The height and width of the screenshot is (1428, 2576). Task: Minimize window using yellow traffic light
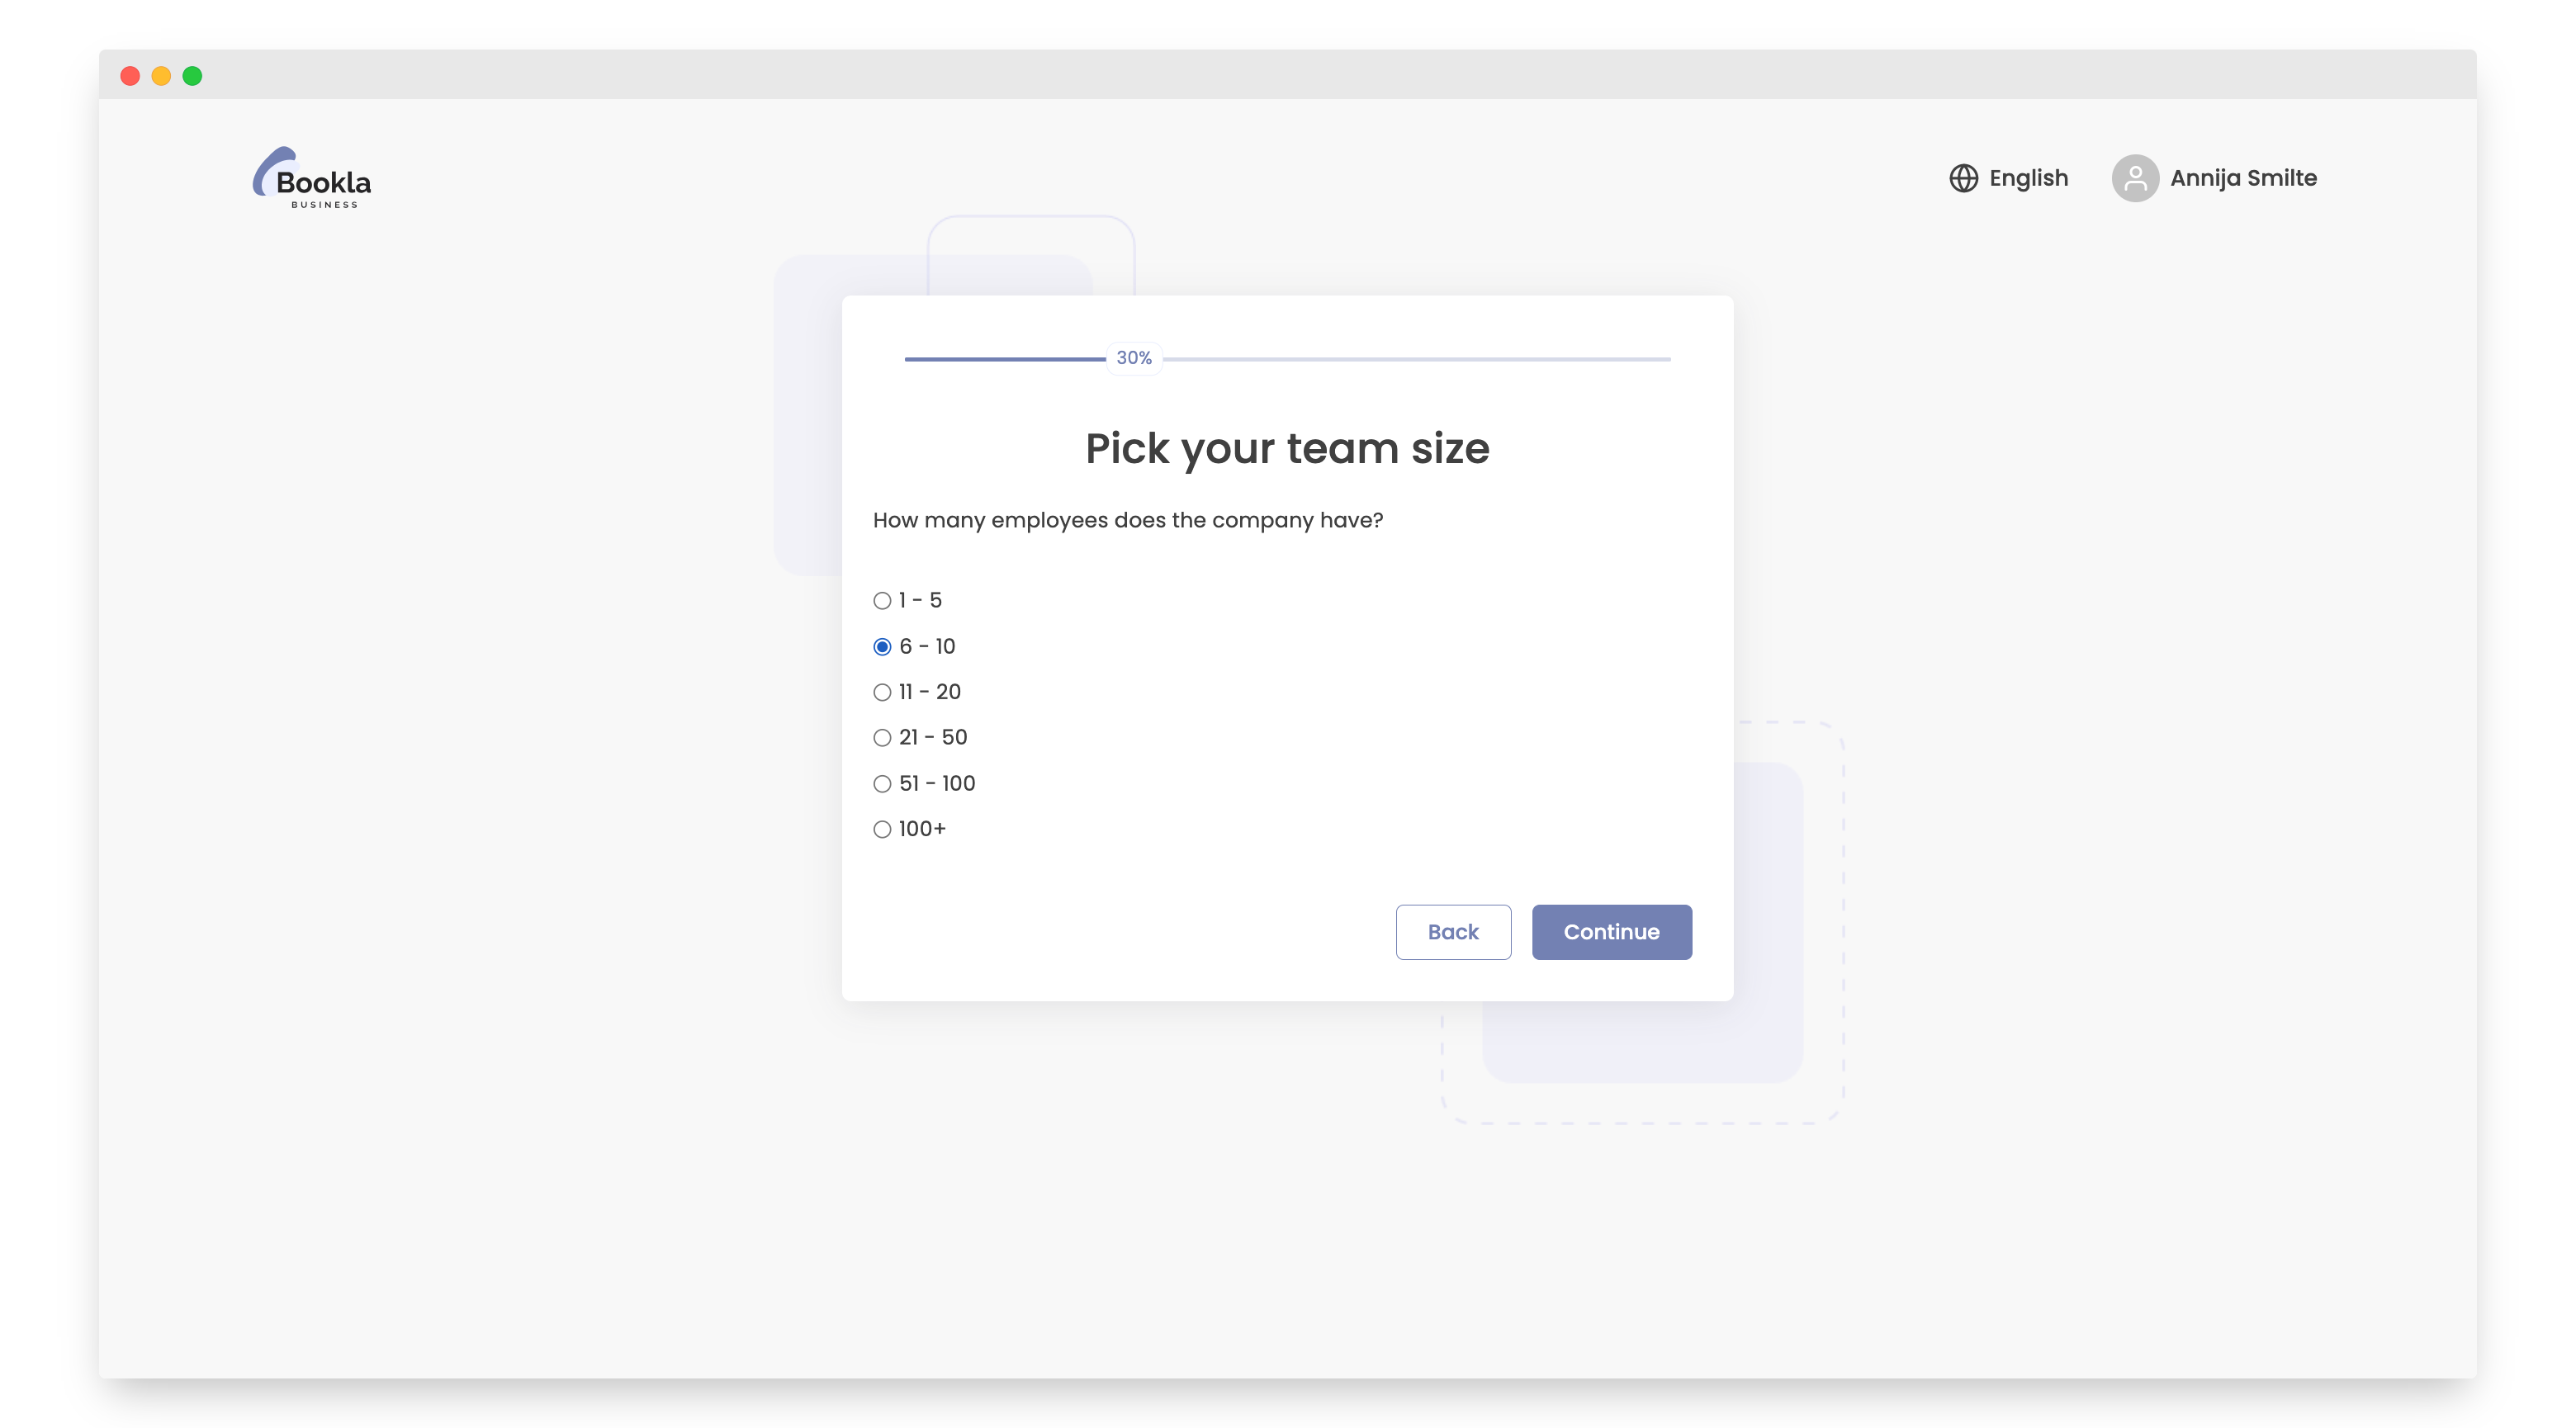[x=161, y=75]
